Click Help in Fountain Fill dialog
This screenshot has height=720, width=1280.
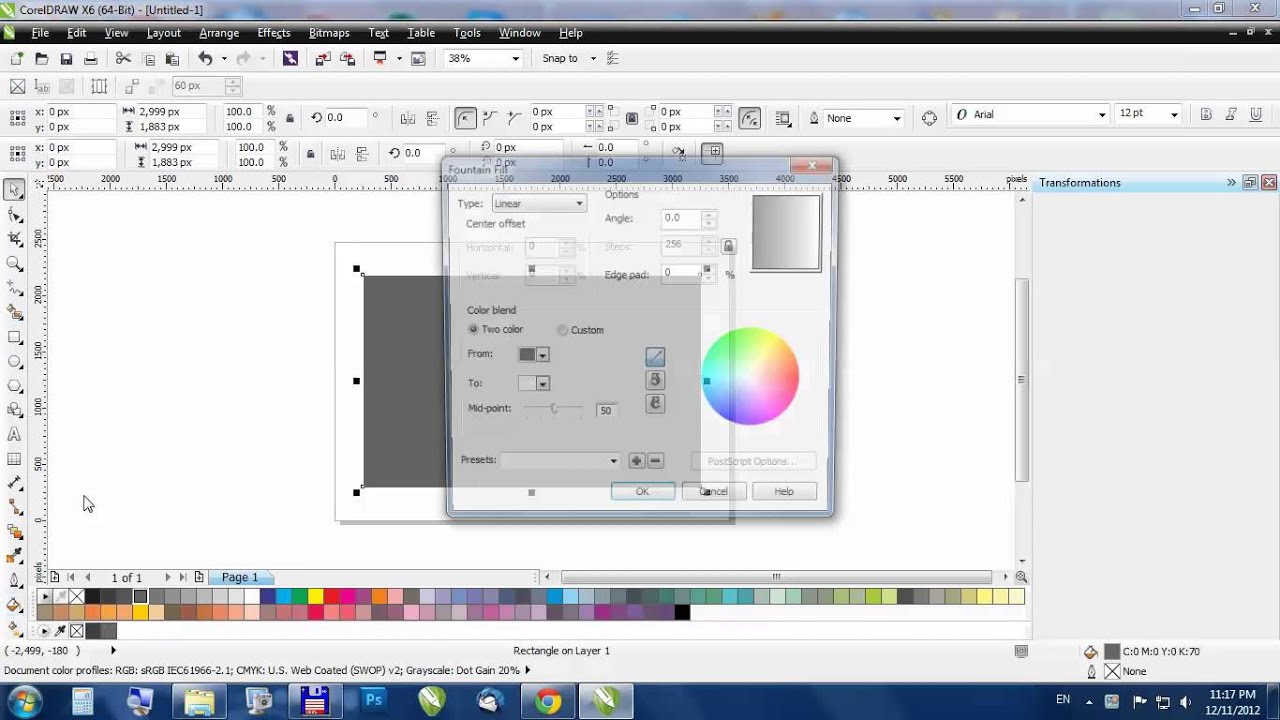pyautogui.click(x=784, y=491)
